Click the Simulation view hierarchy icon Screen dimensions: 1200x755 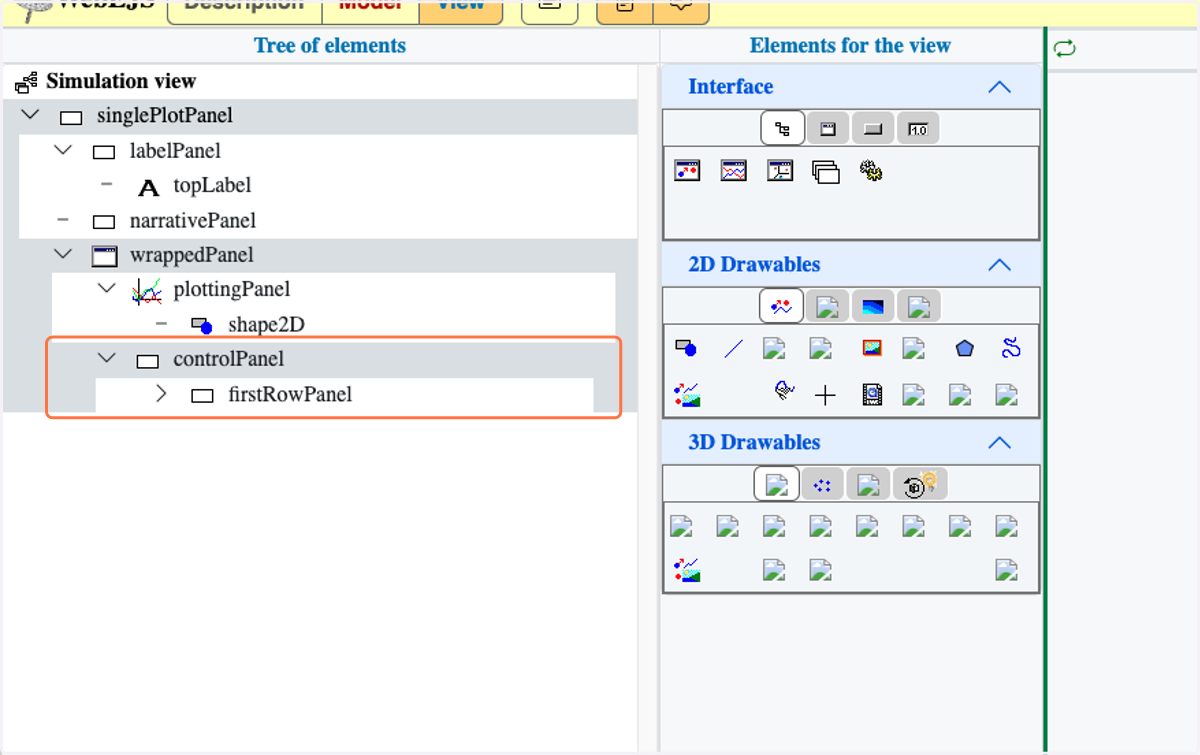26,82
